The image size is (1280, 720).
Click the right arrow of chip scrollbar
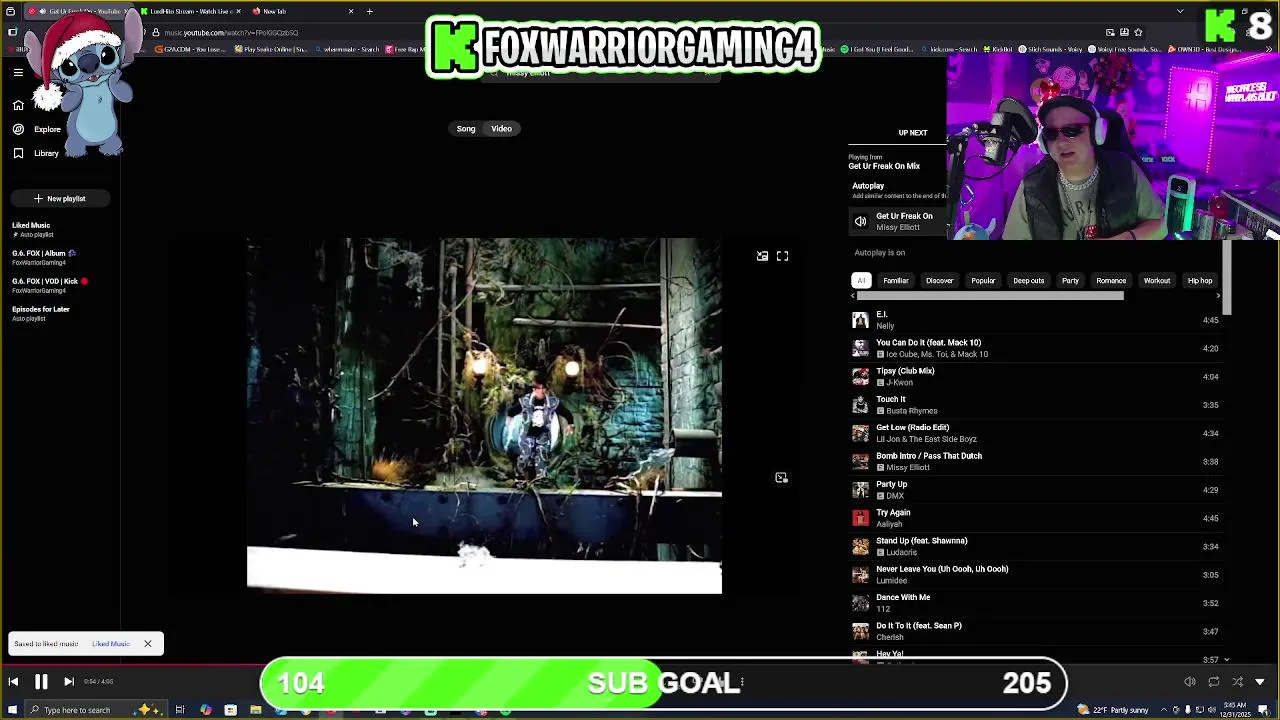pyautogui.click(x=1217, y=296)
